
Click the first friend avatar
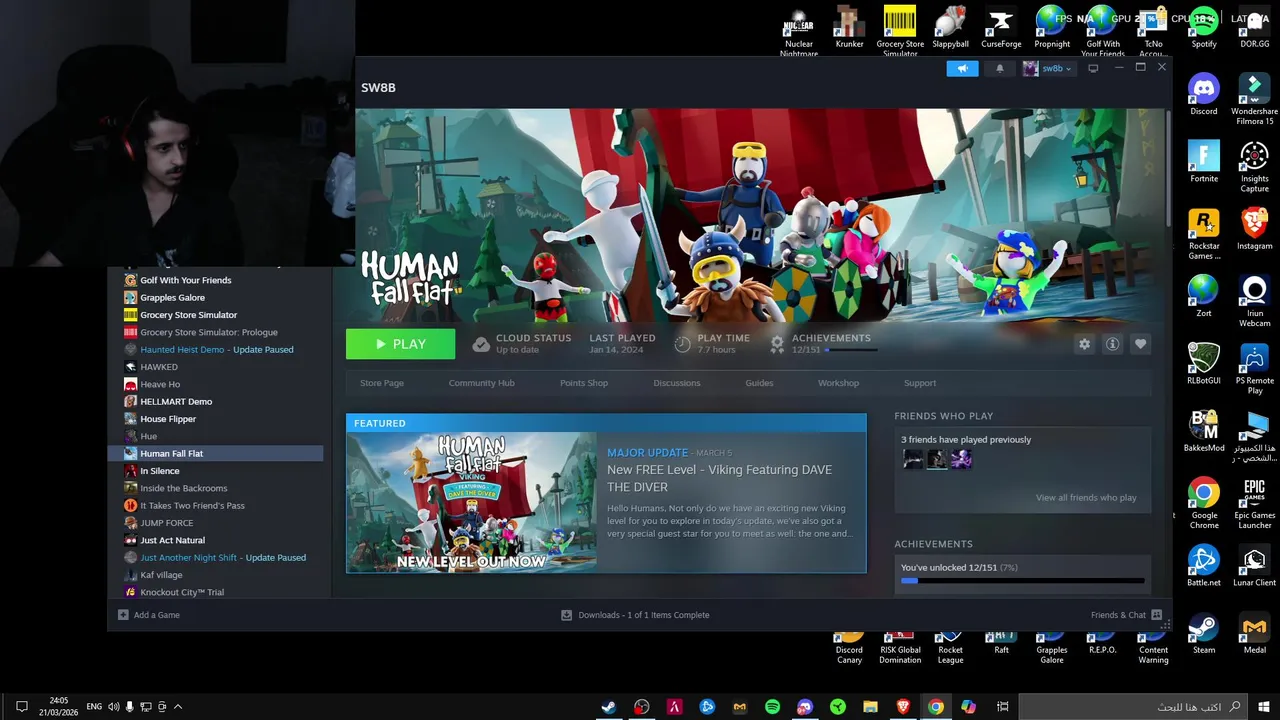click(x=913, y=459)
